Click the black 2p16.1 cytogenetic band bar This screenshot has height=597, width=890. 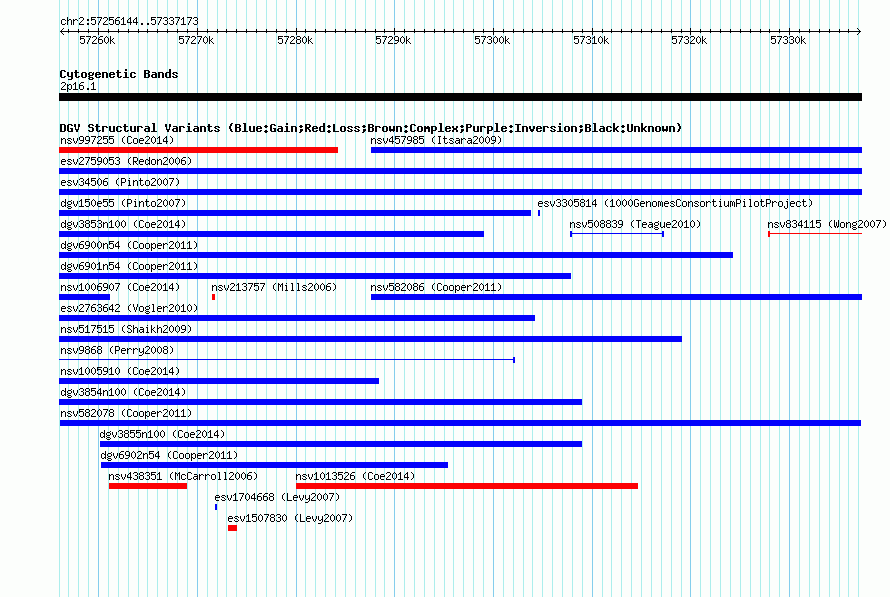460,97
